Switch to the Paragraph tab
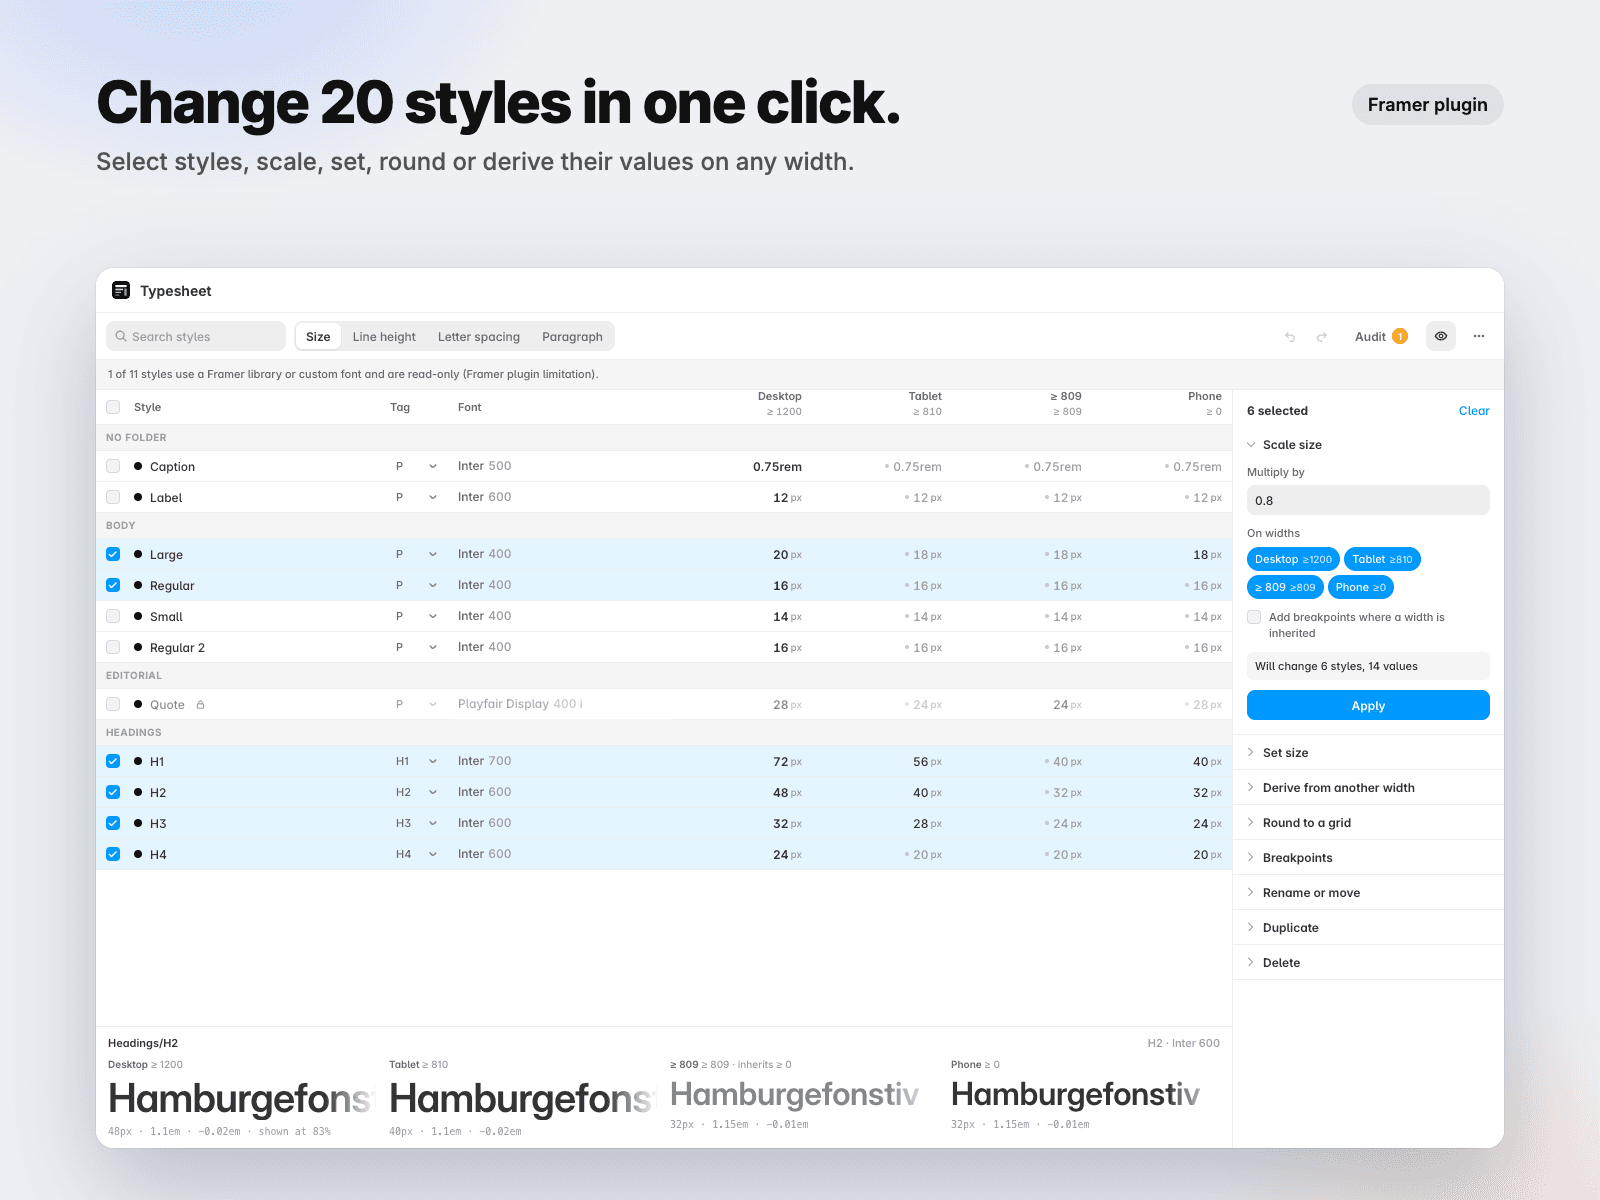Image resolution: width=1600 pixels, height=1200 pixels. pyautogui.click(x=572, y=337)
